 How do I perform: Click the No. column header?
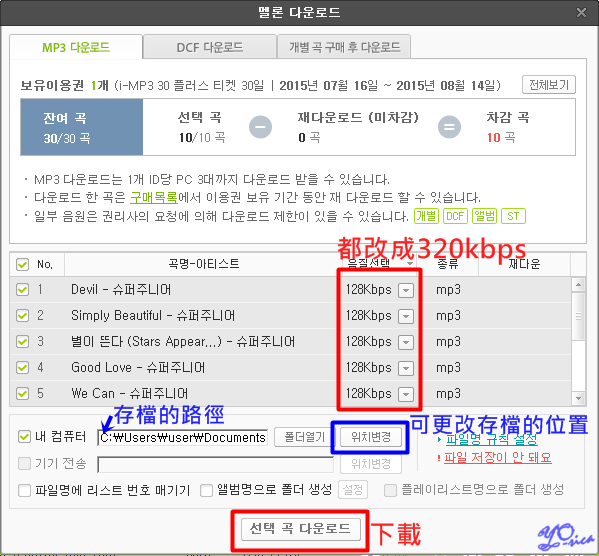pos(45,264)
